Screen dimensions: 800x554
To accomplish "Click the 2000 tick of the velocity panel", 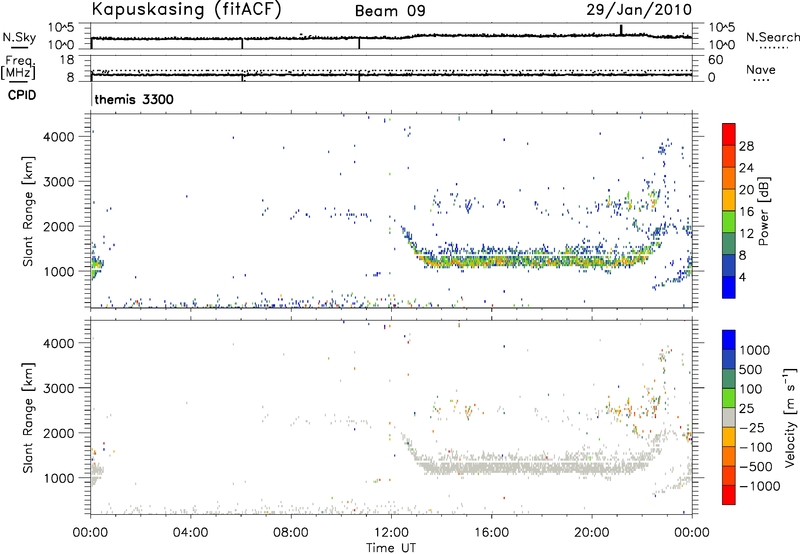I will click(x=59, y=434).
